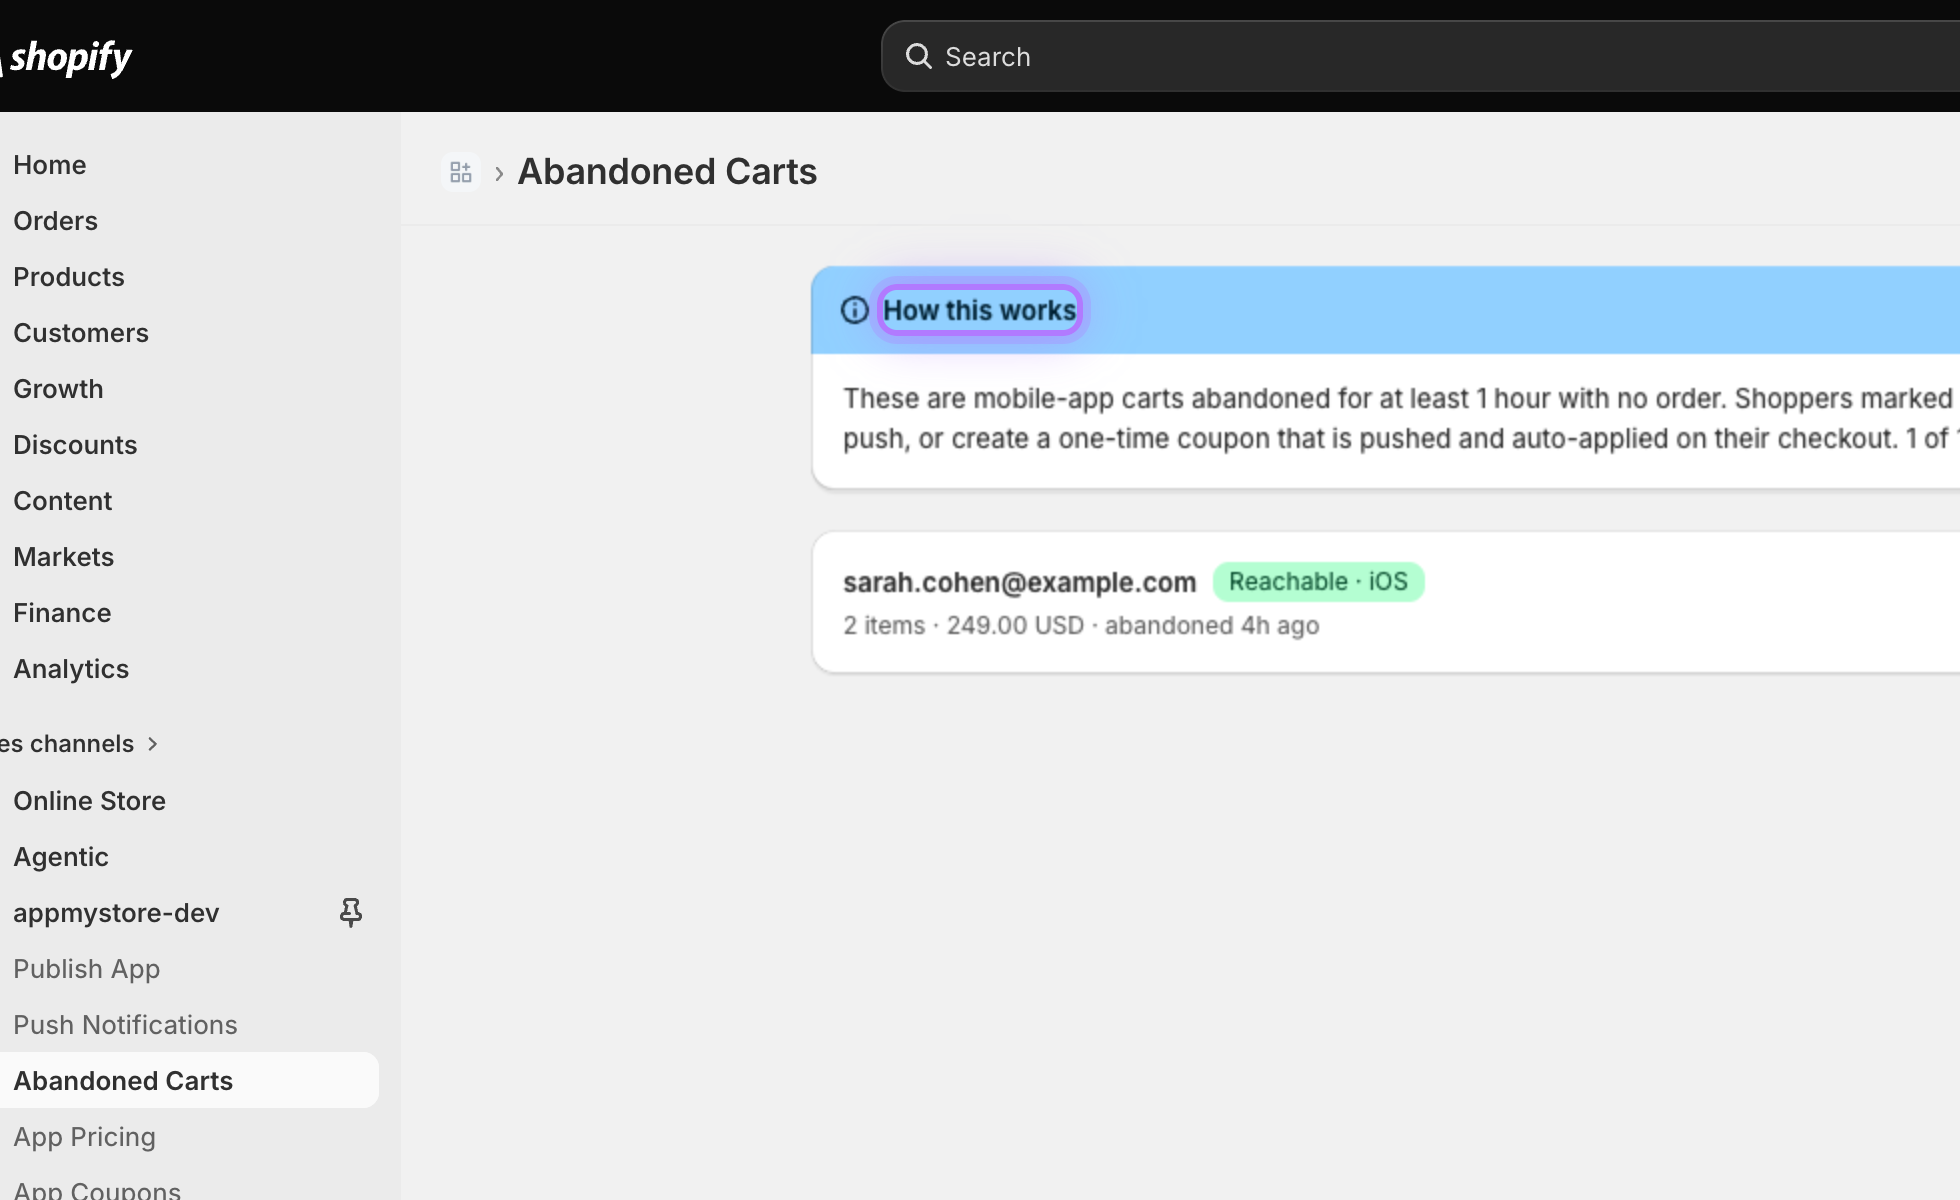Image resolution: width=1960 pixels, height=1200 pixels.
Task: Focus the Search input field
Action: [x=1420, y=56]
